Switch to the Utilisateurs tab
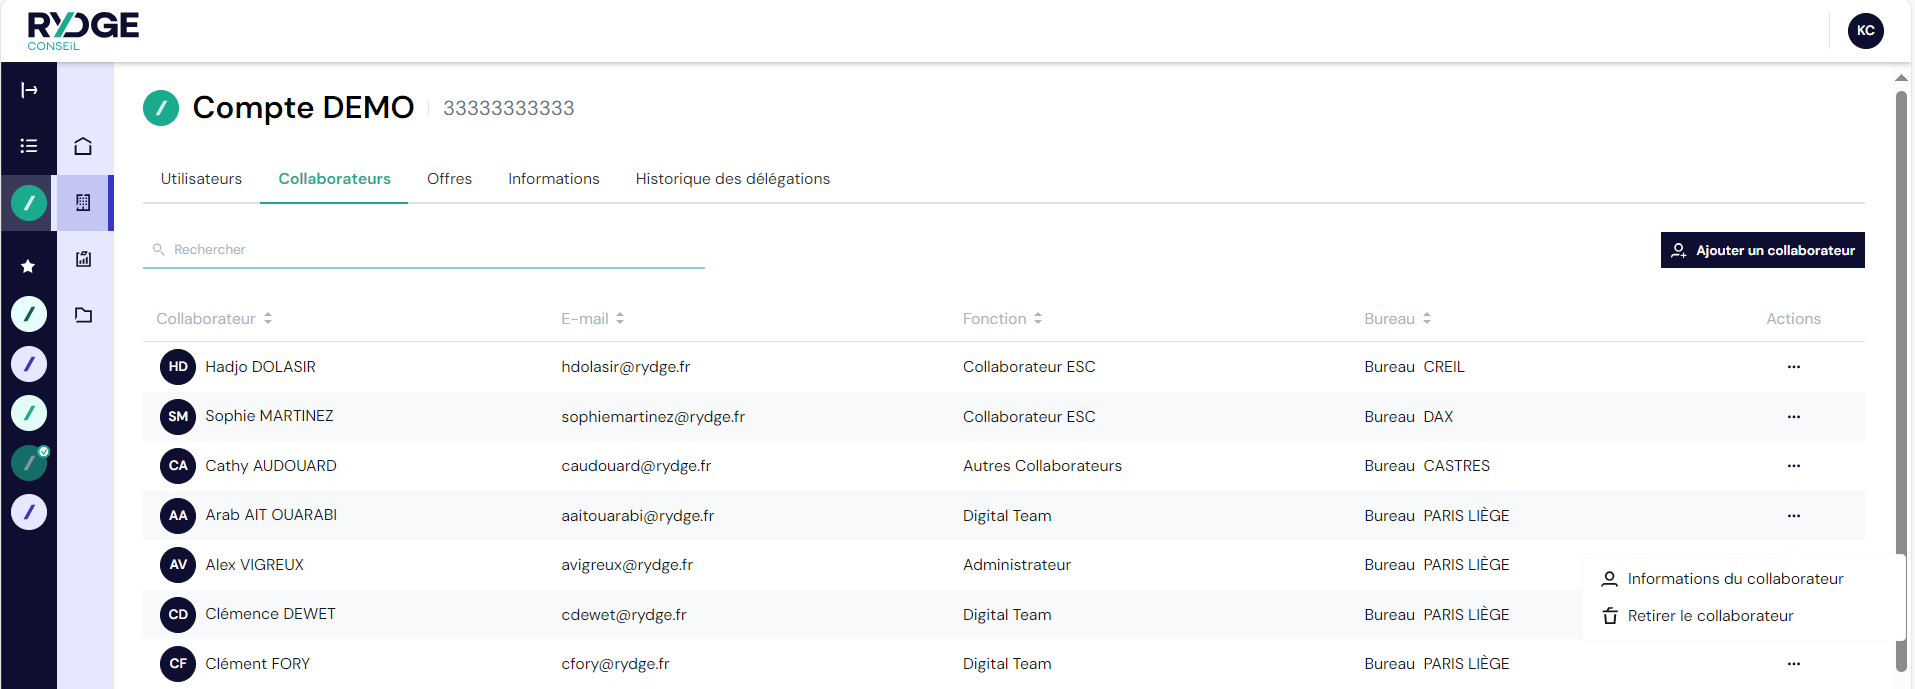1915x689 pixels. pyautogui.click(x=201, y=179)
